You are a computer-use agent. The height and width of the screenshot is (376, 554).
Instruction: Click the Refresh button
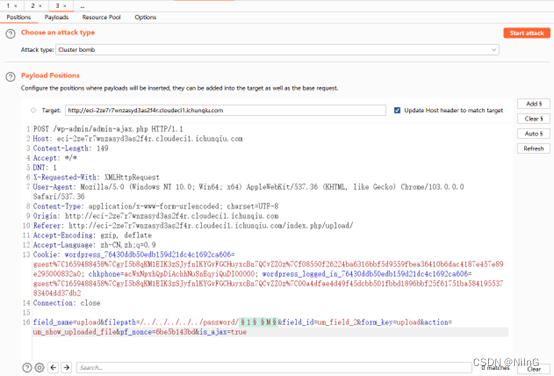pyautogui.click(x=534, y=148)
